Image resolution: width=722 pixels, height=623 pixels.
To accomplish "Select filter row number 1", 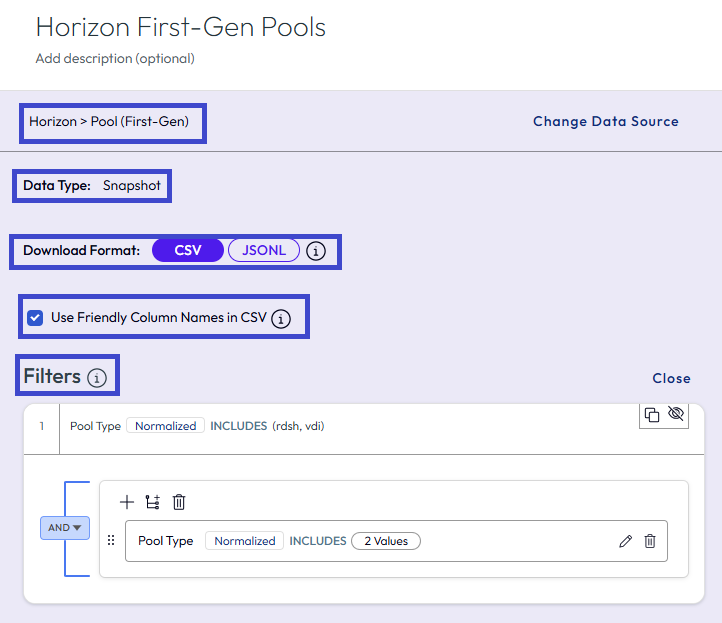I will (x=41, y=426).
